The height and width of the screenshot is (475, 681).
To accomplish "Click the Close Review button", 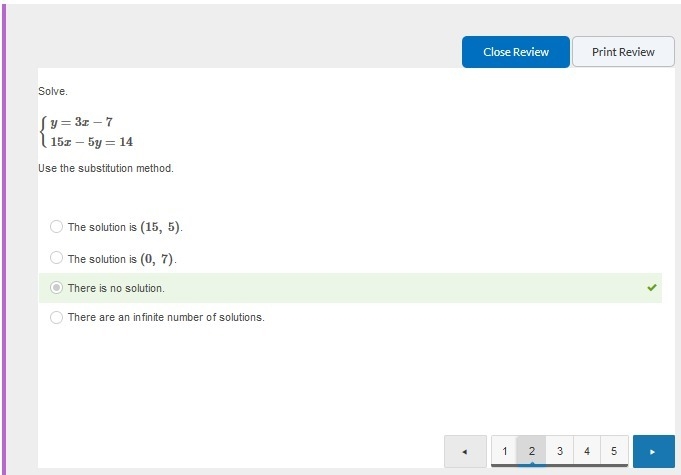I will [x=516, y=52].
